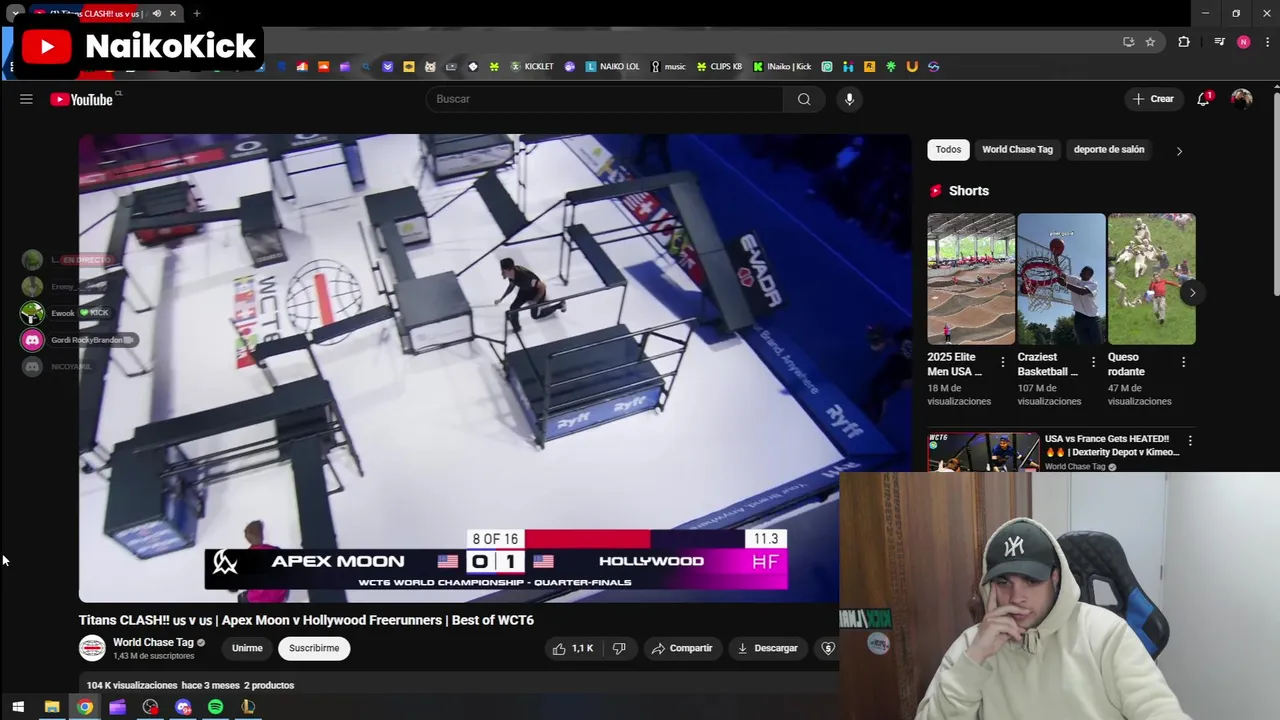
Task: Open the music bookmark
Action: click(x=668, y=67)
